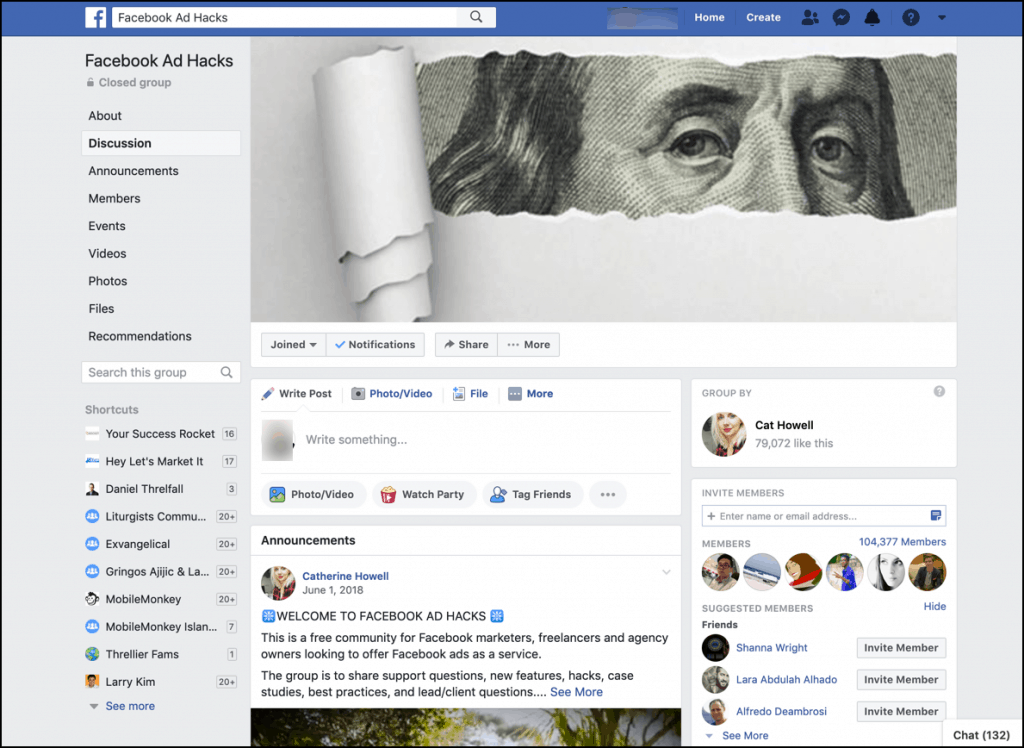Go to the Events section
Viewport: 1024px width, 748px height.
pyautogui.click(x=107, y=226)
